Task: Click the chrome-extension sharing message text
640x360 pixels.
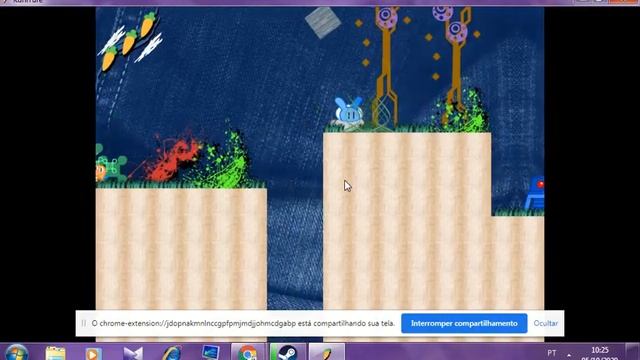Action: tap(243, 323)
